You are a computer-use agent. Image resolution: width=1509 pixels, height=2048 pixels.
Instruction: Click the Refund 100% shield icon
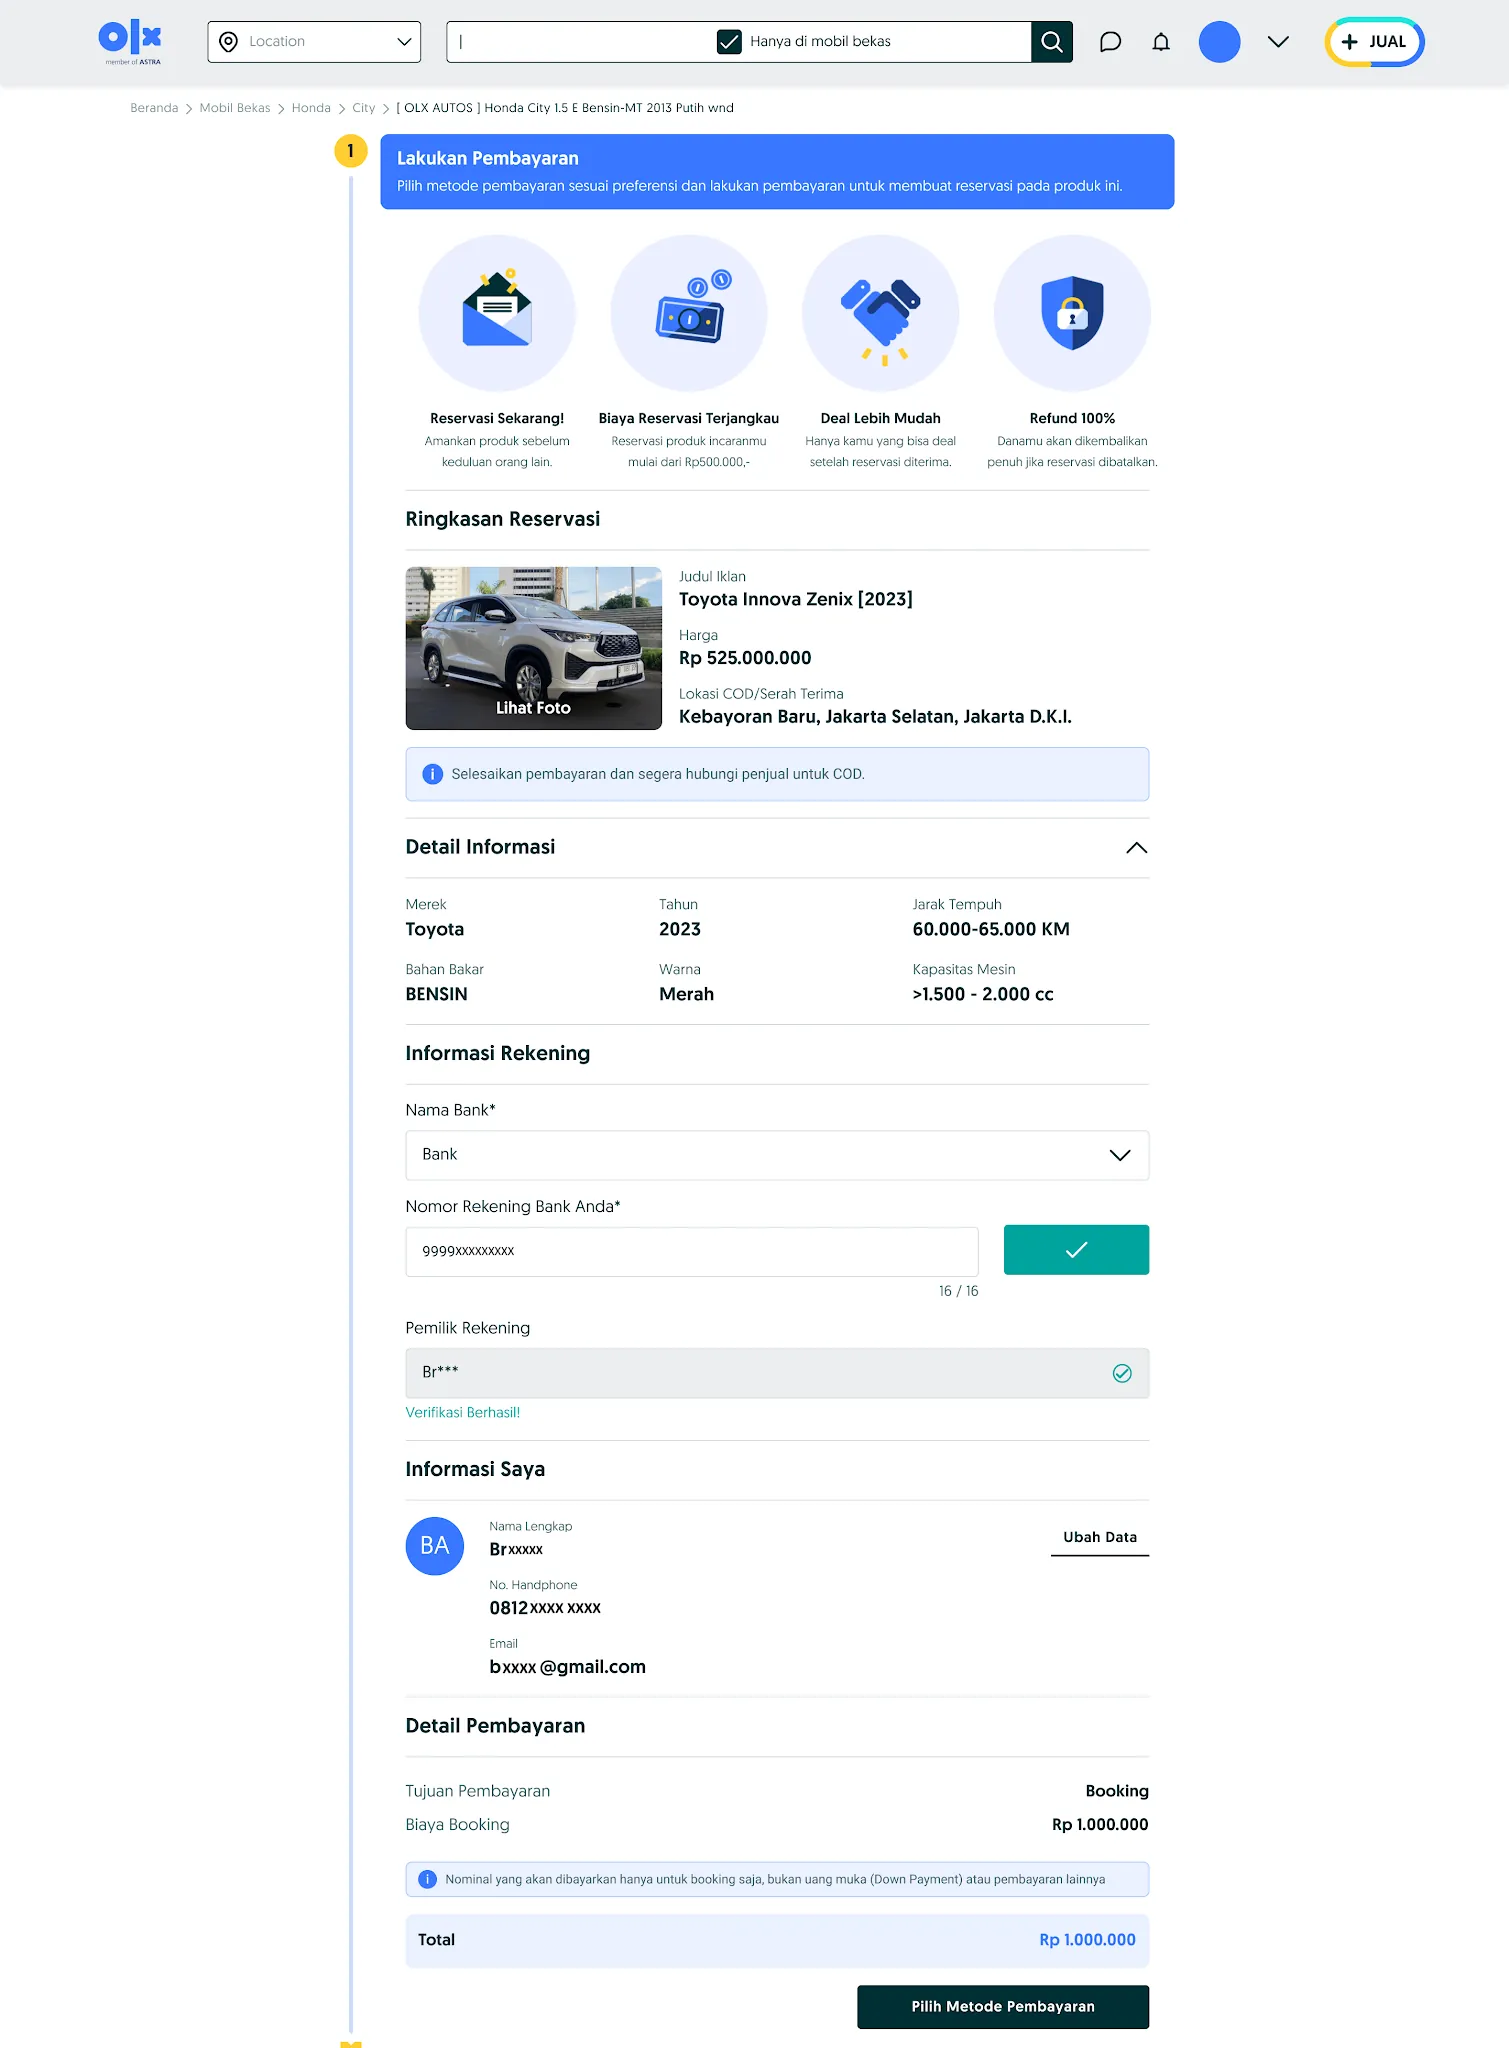pos(1072,313)
